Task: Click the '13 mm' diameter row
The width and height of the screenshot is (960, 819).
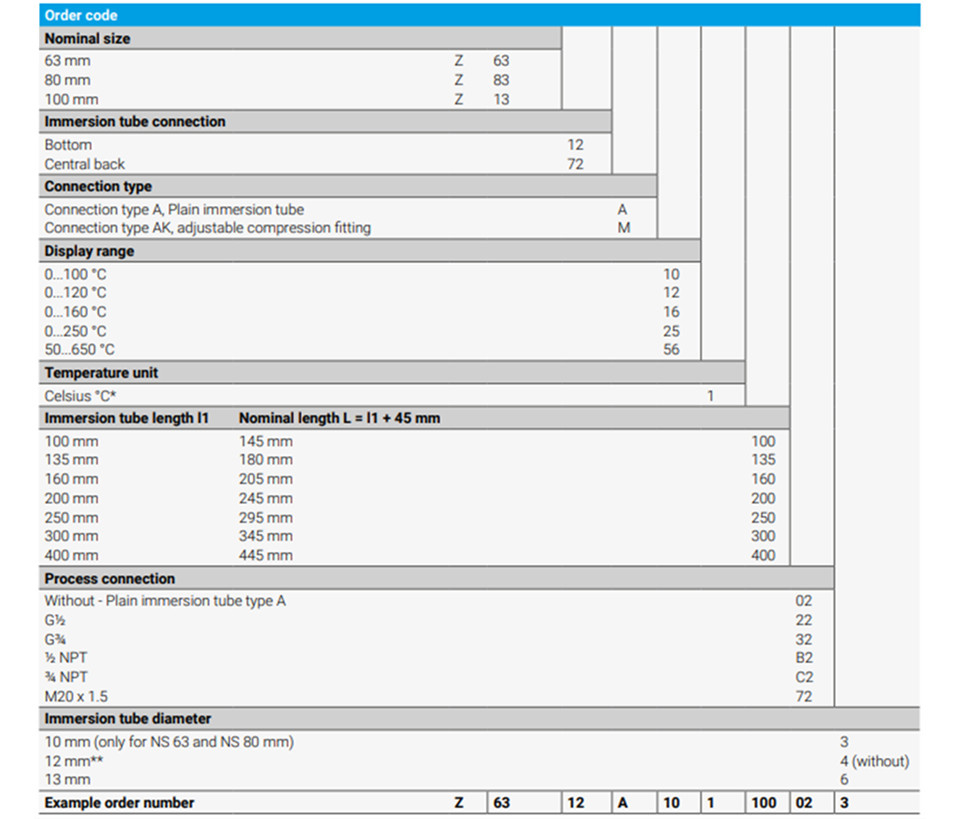Action: click(67, 780)
